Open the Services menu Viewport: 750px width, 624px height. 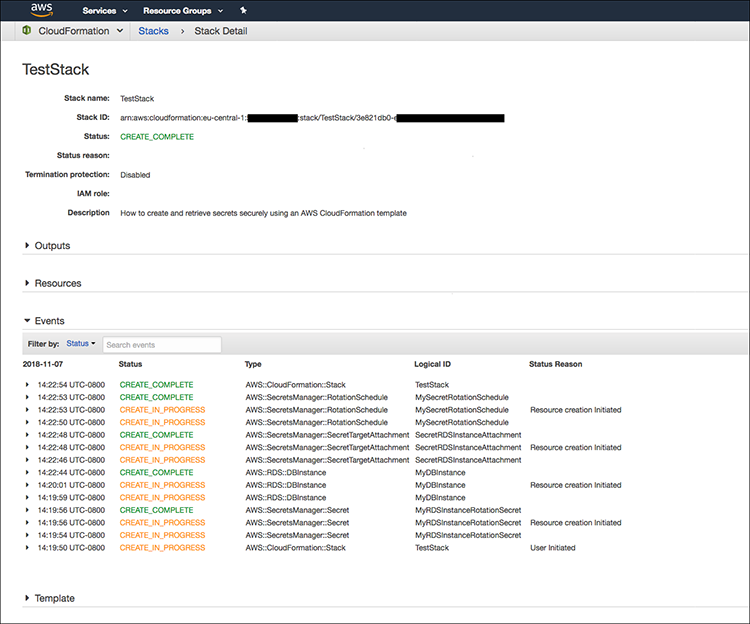coord(105,11)
